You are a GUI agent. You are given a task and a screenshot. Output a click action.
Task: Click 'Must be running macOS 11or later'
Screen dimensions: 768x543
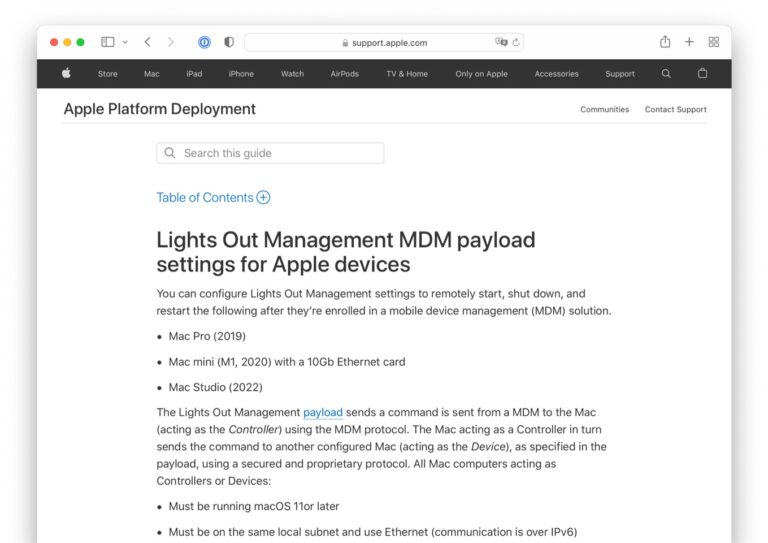tap(254, 506)
